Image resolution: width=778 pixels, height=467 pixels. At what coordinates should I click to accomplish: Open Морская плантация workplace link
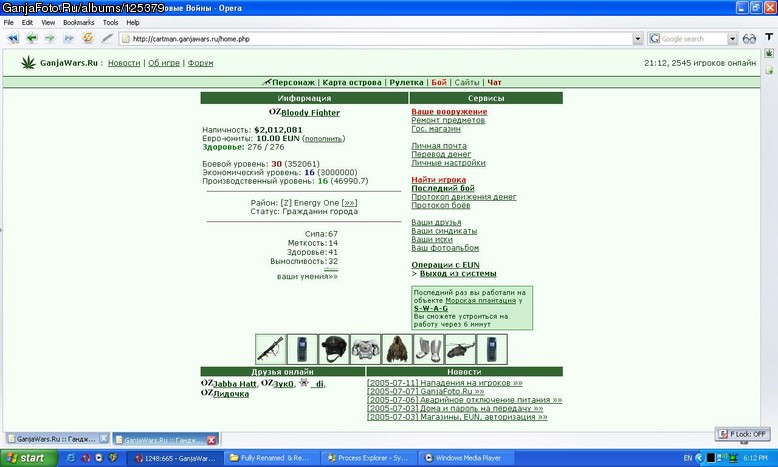(x=481, y=300)
